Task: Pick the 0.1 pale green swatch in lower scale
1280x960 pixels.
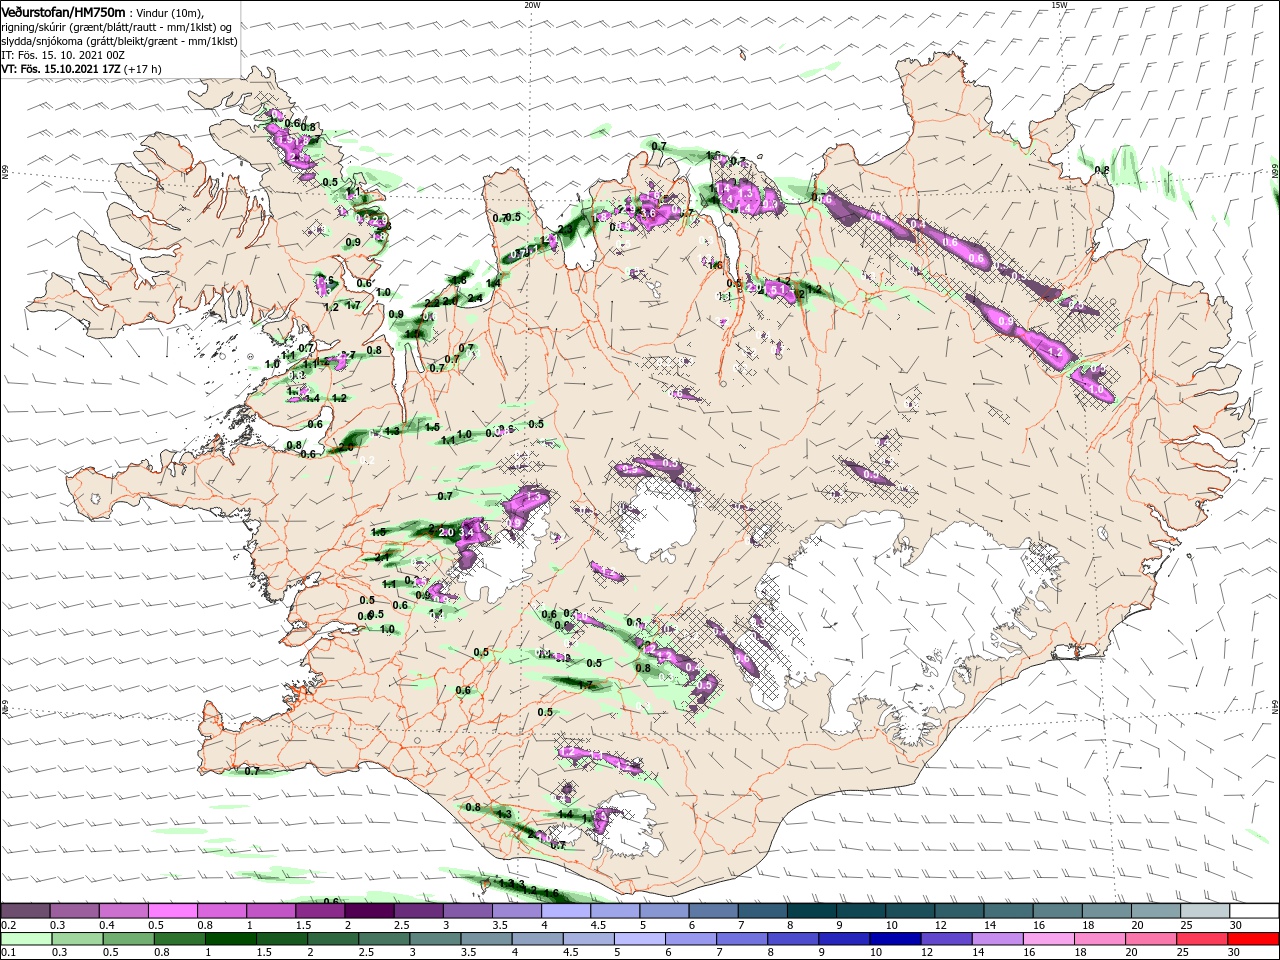Action: pos(26,939)
